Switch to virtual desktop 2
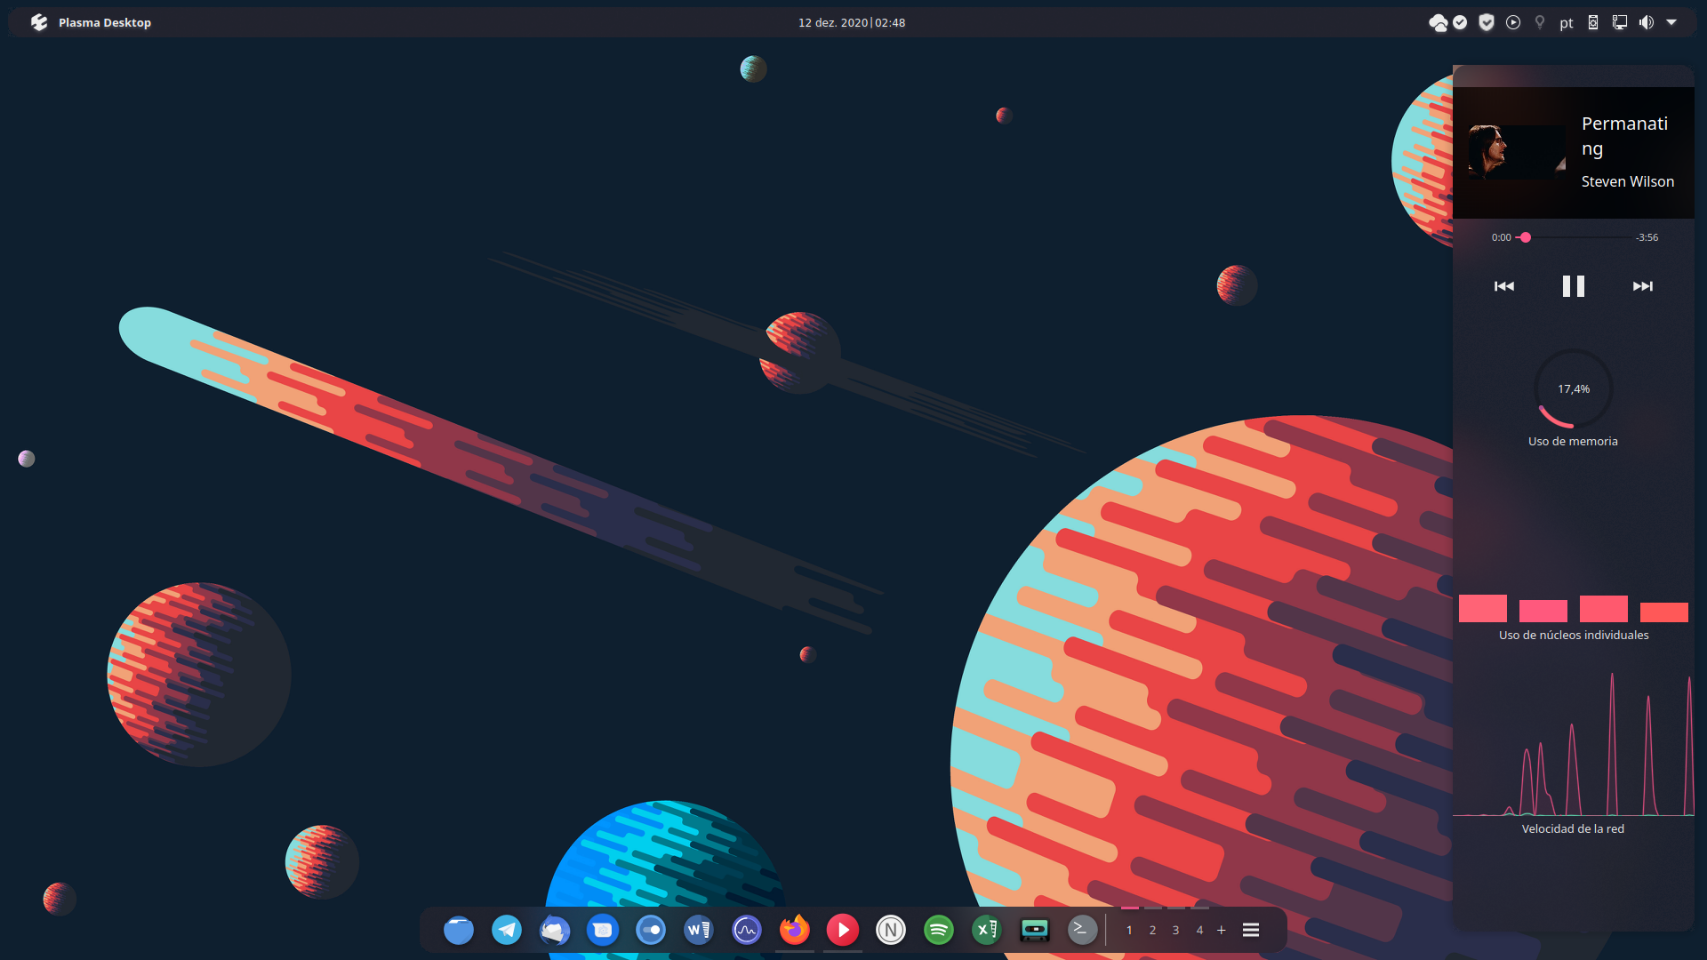The width and height of the screenshot is (1707, 960). (x=1152, y=930)
